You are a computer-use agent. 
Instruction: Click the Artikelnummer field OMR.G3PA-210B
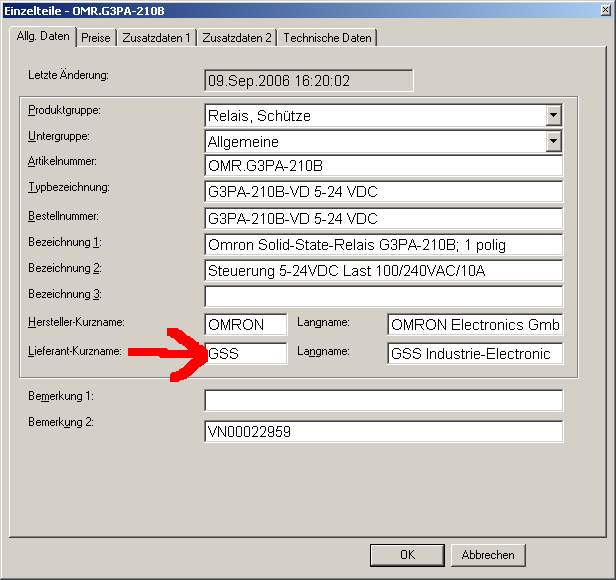tap(383, 166)
